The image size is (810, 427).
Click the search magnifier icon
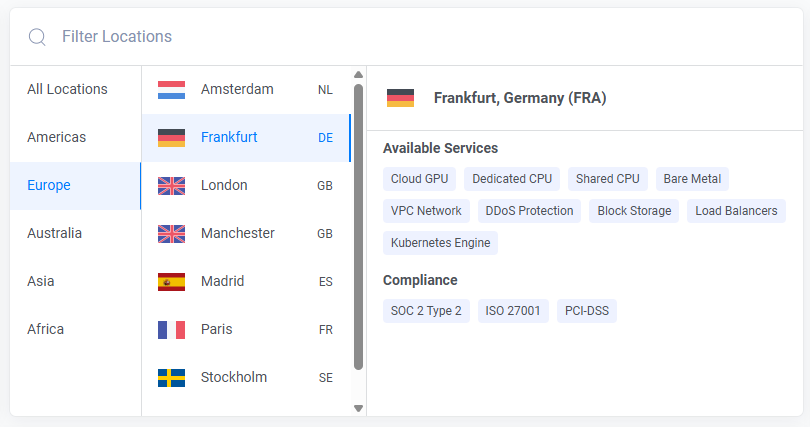[37, 37]
